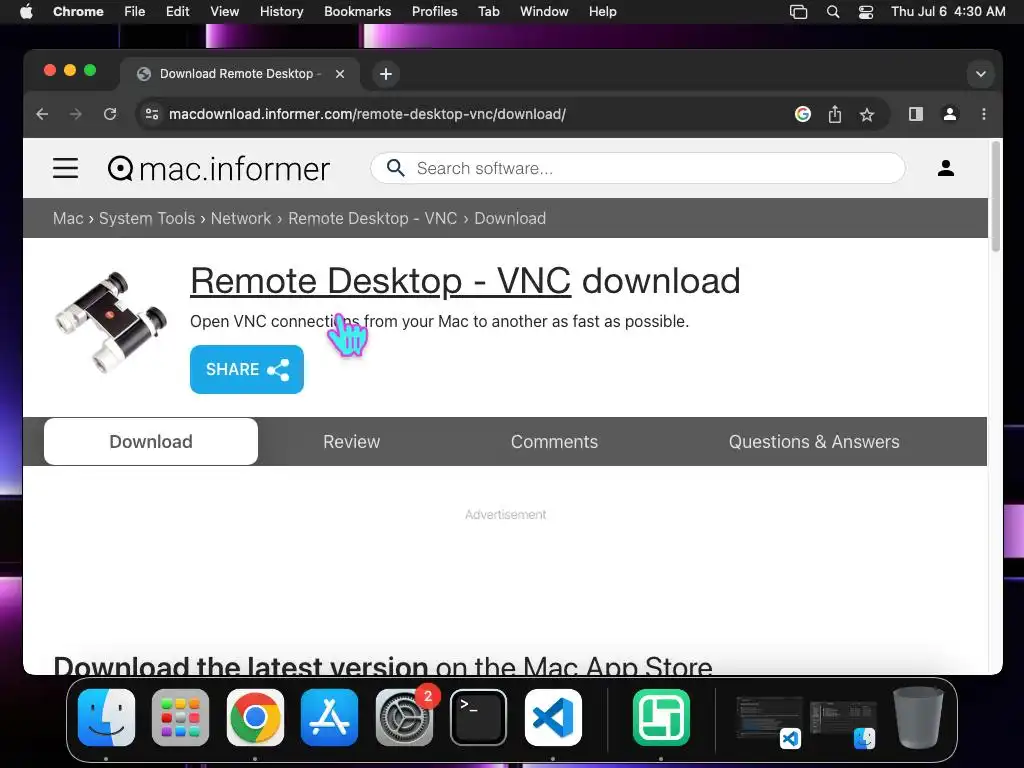
Task: Click the Google icon in the address bar
Action: pyautogui.click(x=803, y=114)
